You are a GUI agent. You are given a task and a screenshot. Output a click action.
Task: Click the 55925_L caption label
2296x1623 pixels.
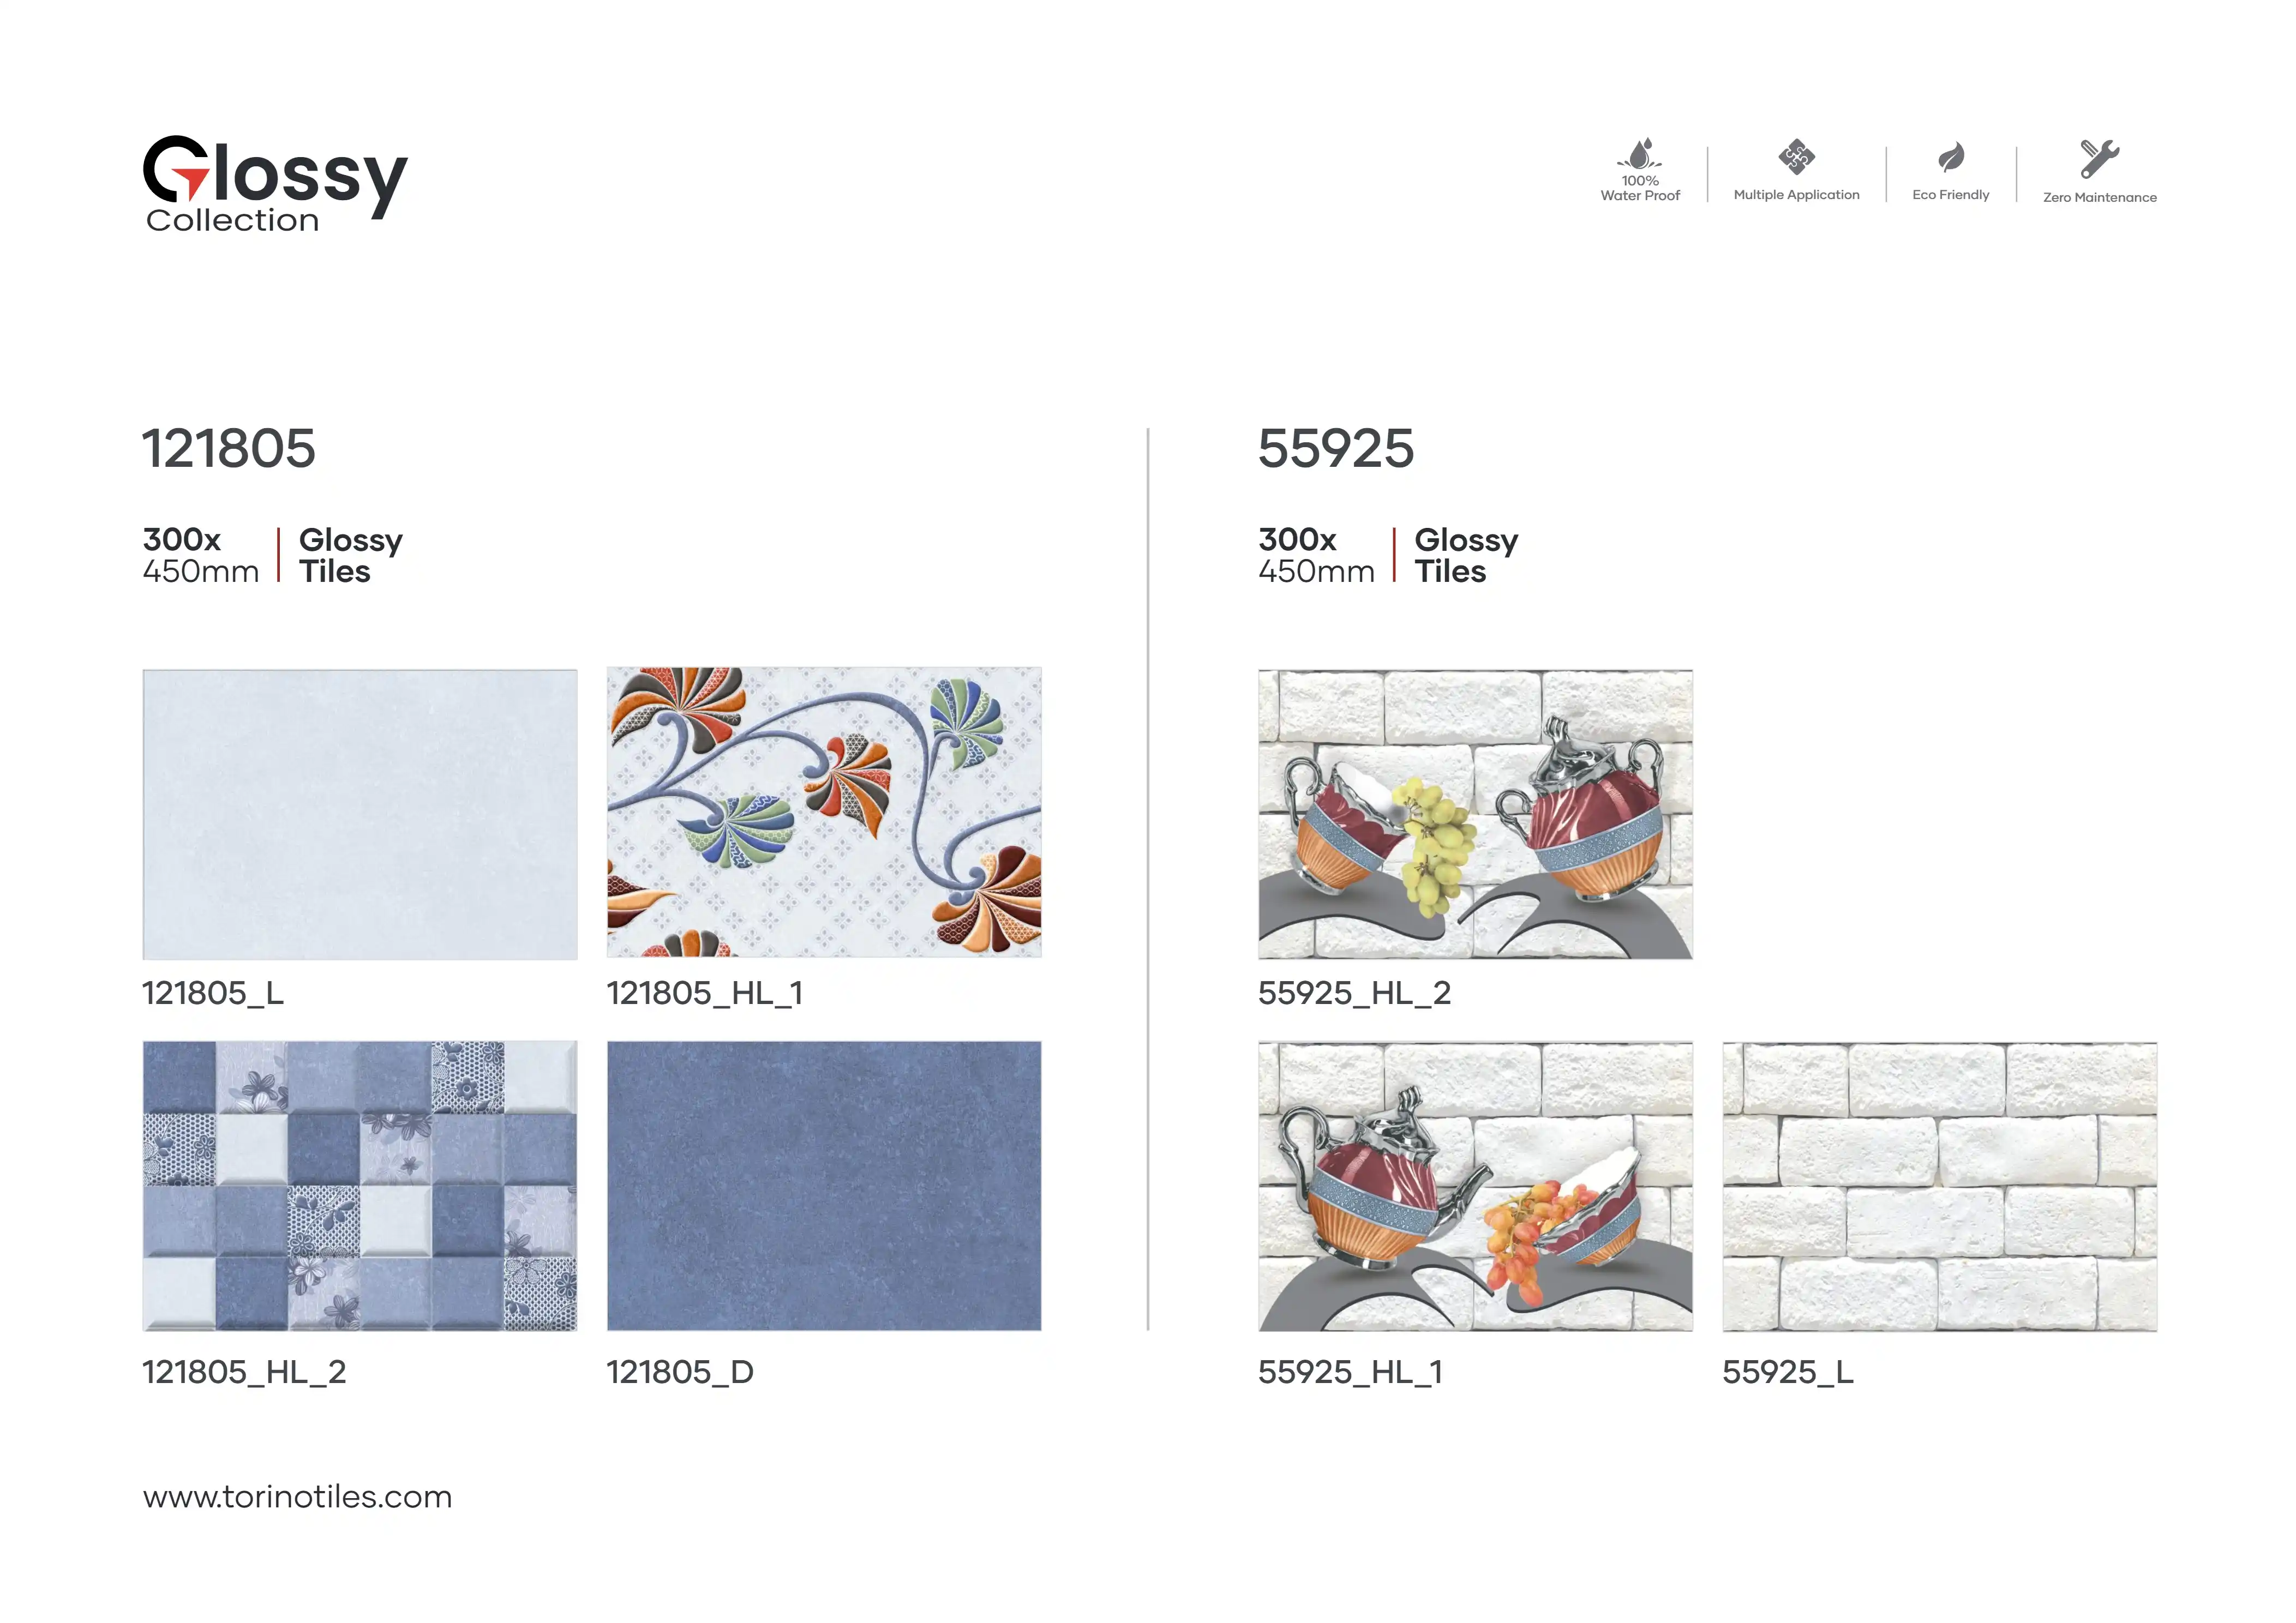(x=1788, y=1372)
